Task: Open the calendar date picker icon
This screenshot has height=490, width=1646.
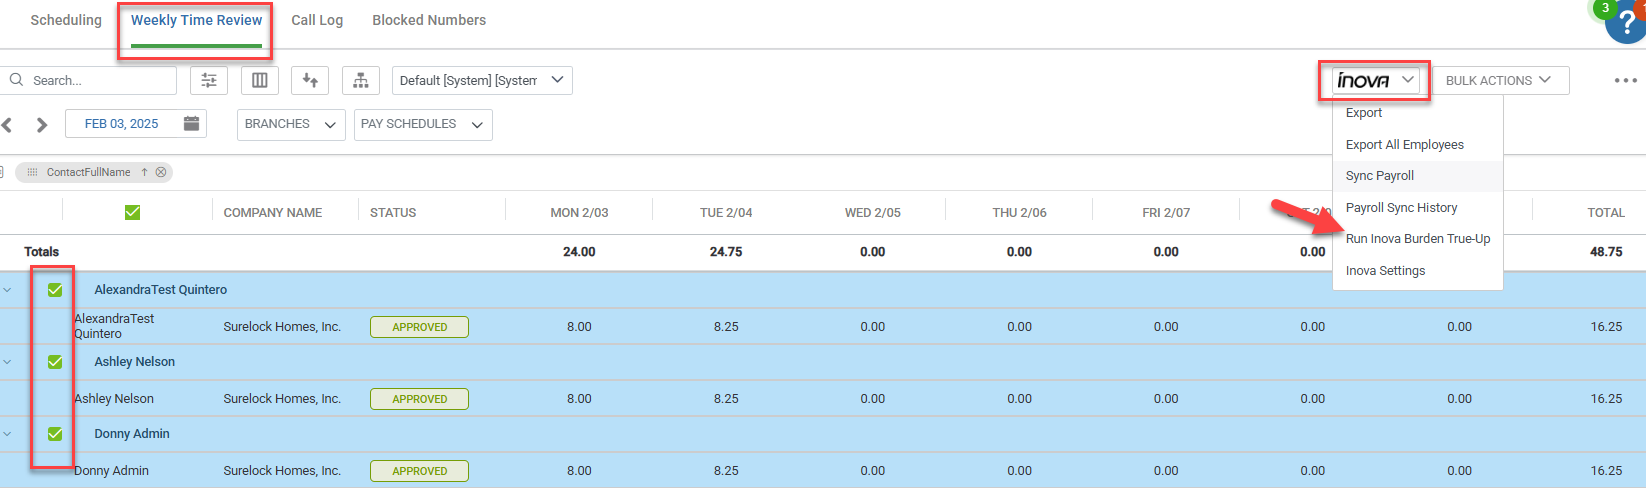Action: click(x=192, y=124)
